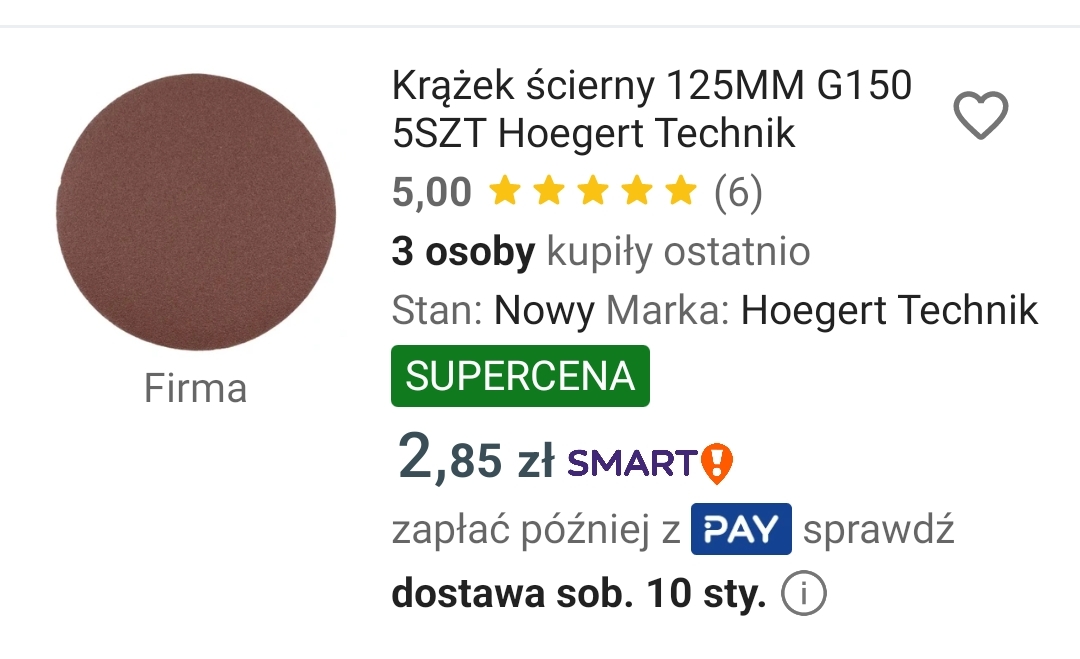Viewport: 1080px width, 659px height.
Task: Click the sprawdź link
Action: pyautogui.click(x=879, y=530)
